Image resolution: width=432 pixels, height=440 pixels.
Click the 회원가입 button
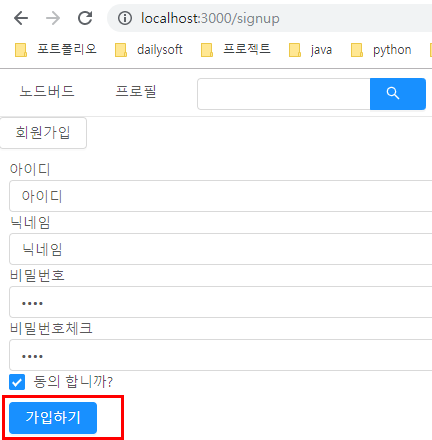(x=43, y=133)
